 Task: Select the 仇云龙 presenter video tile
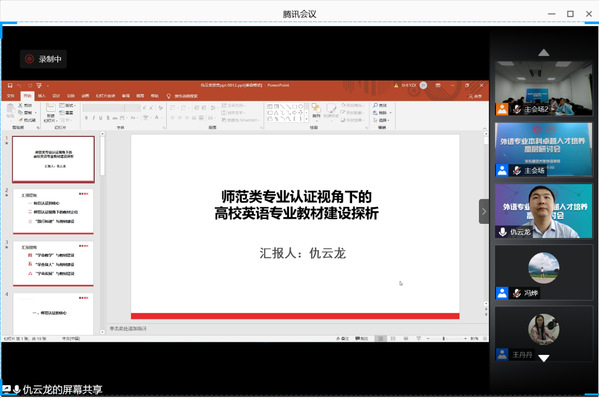coord(543,211)
